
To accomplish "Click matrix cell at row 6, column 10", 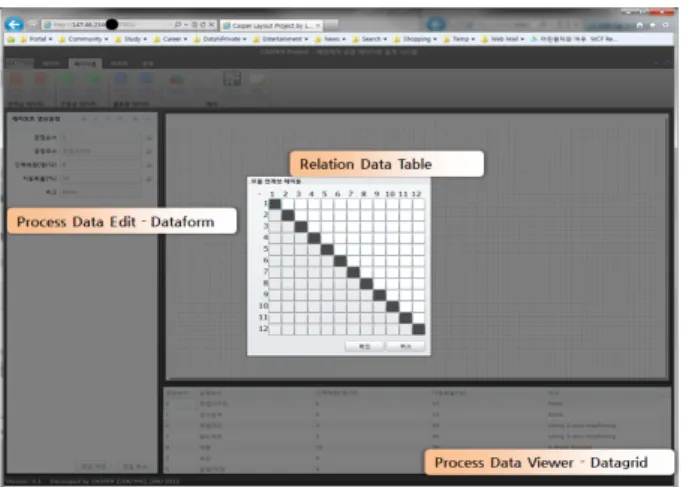I will point(392,261).
